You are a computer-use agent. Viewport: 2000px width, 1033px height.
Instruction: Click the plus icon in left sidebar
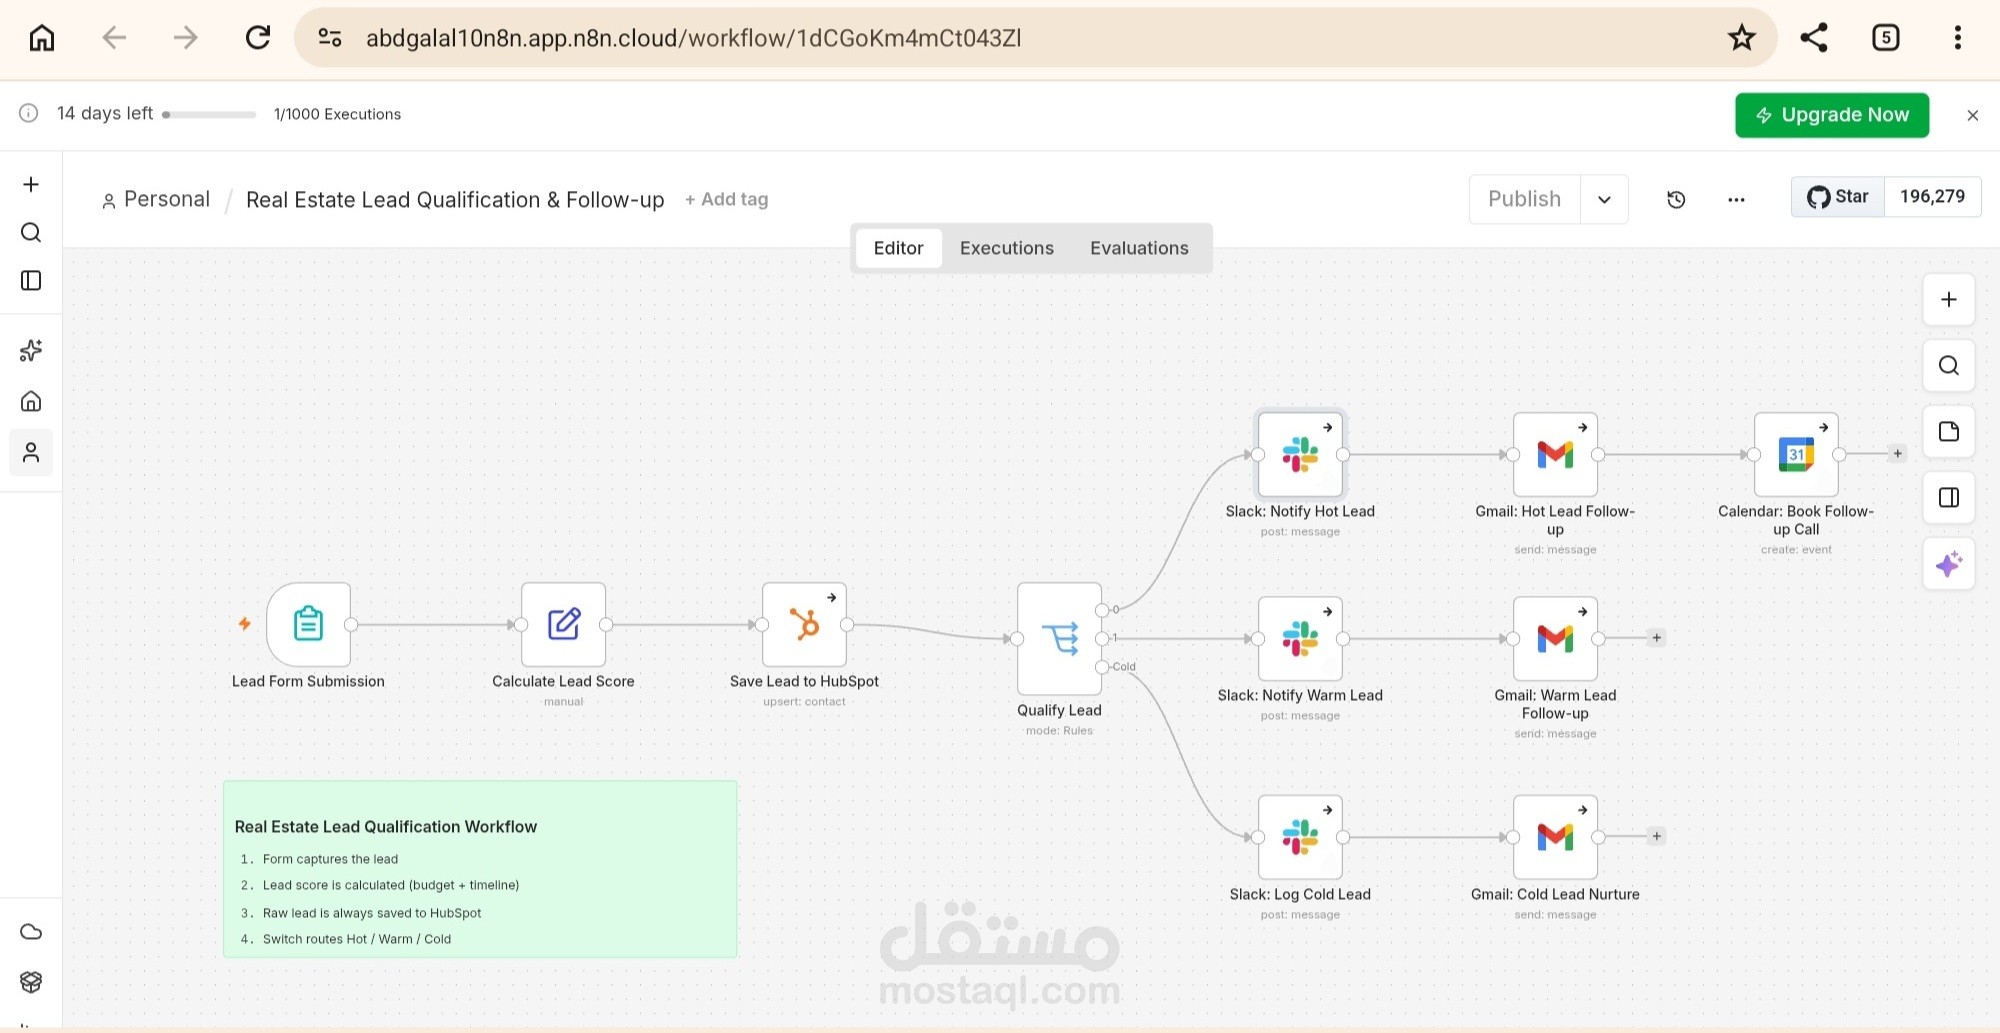31,184
